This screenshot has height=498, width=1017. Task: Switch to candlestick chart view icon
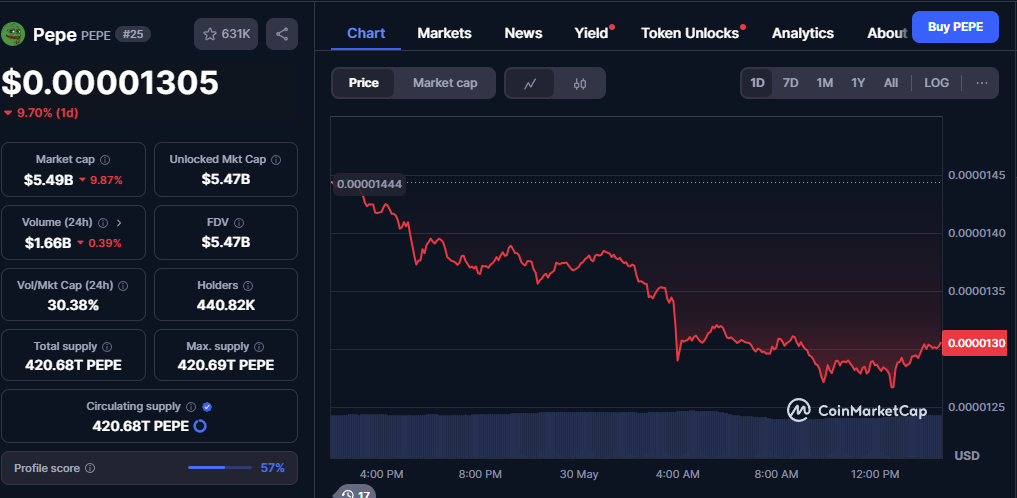[x=580, y=83]
